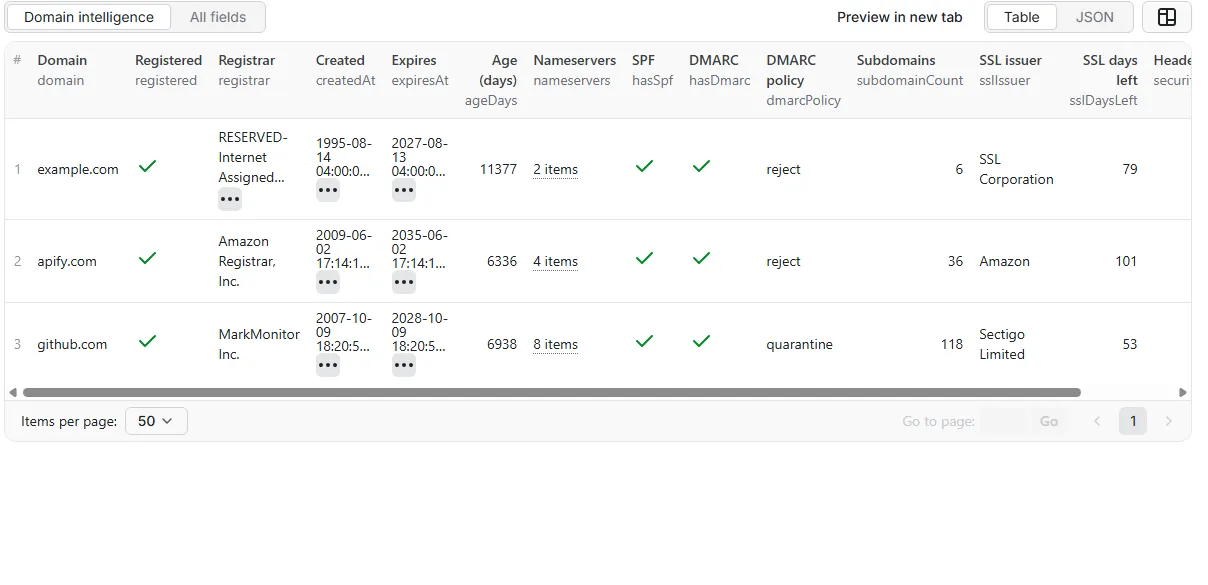Expand Created date ellipsis for example.com

[328, 191]
